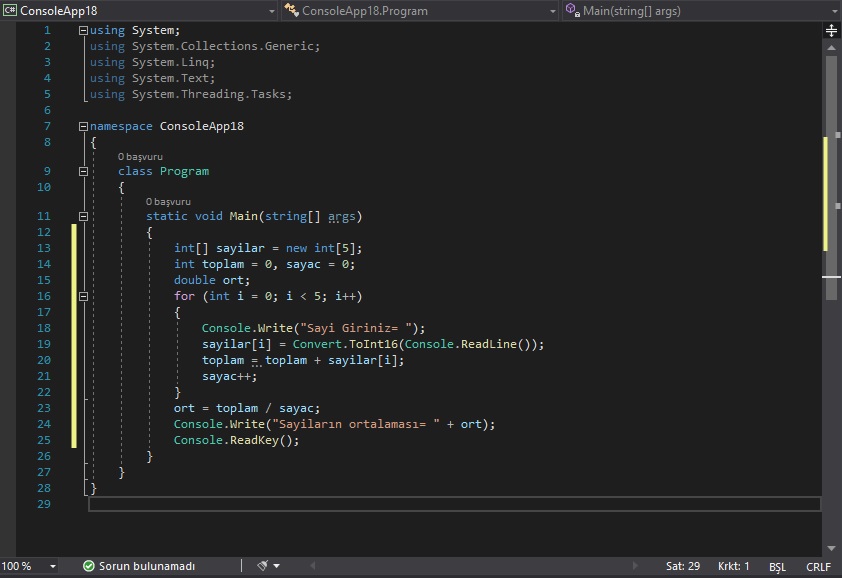Click the green check icon in status bar
The image size is (842, 578).
(x=89, y=566)
